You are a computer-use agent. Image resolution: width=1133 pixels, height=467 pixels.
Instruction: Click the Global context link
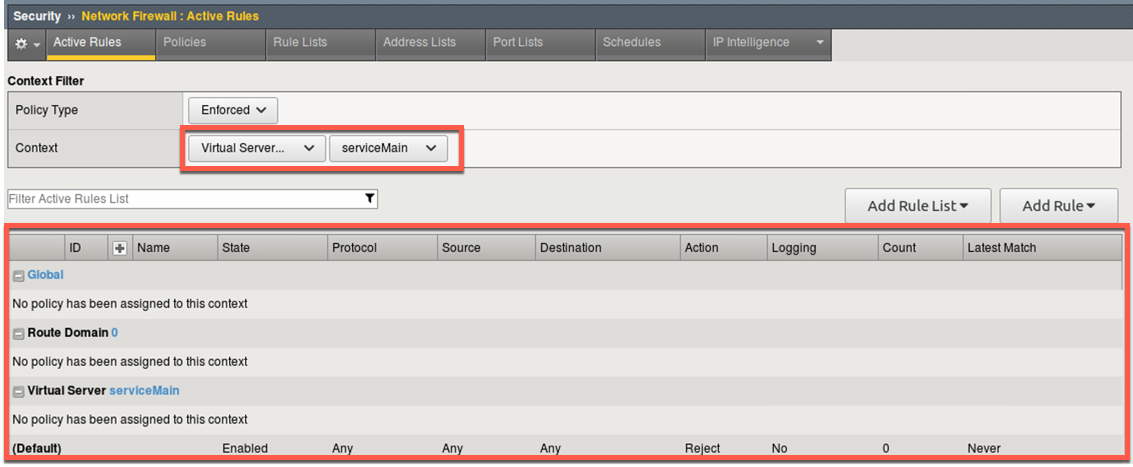pos(46,275)
